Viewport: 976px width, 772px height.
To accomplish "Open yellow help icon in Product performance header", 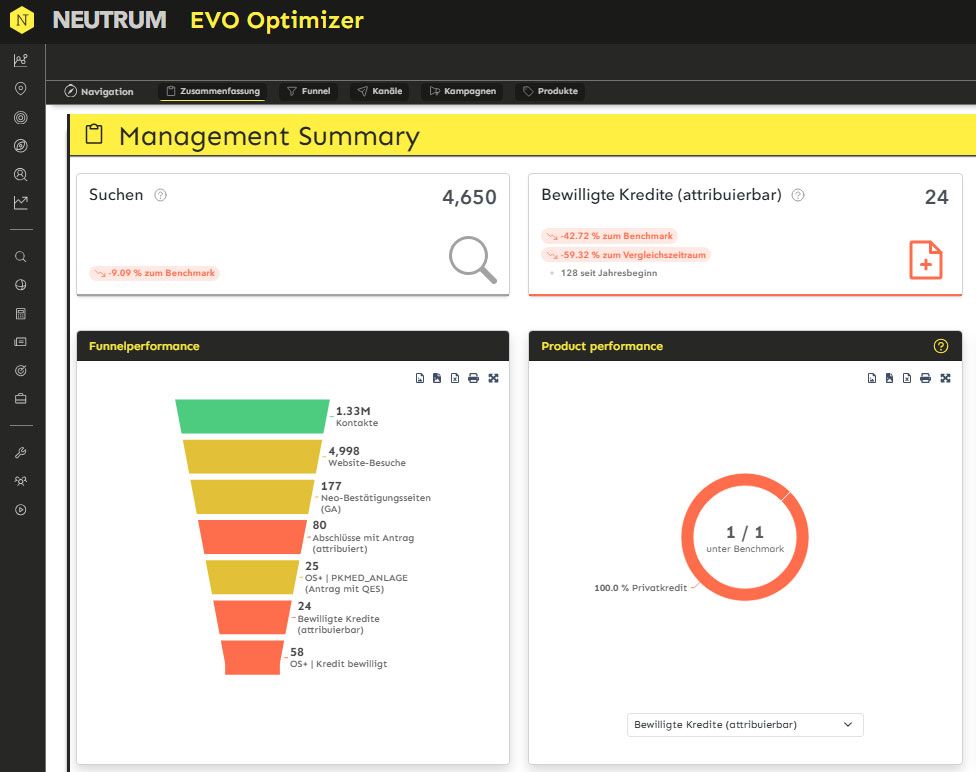I will coord(940,346).
